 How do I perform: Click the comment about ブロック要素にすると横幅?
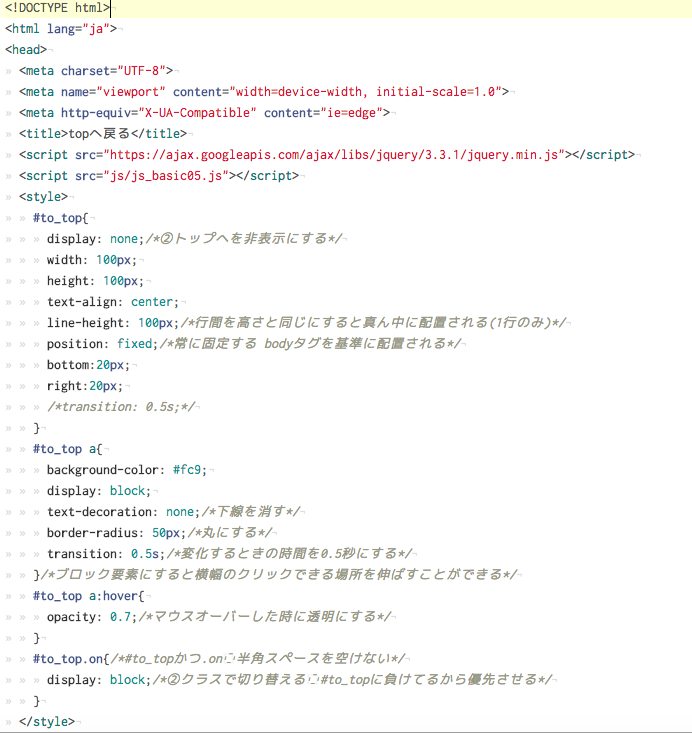pyautogui.click(x=279, y=575)
